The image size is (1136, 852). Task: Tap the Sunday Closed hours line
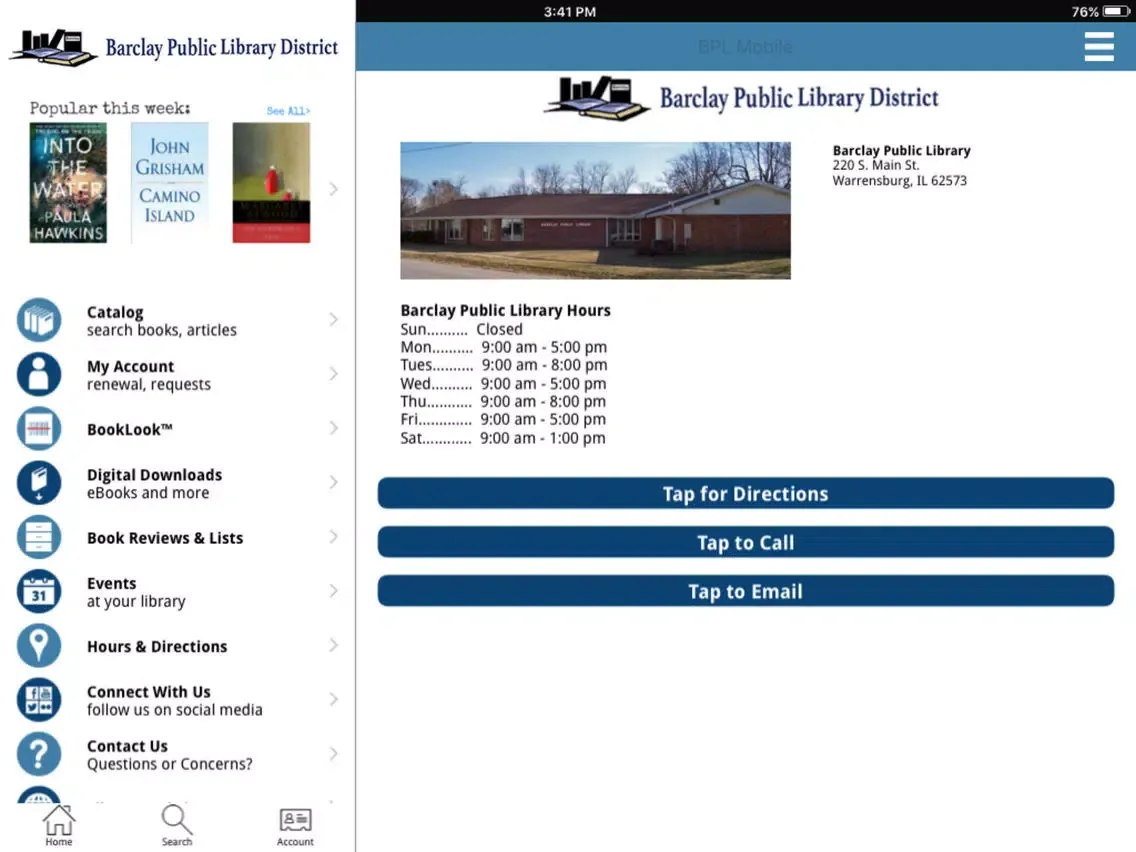462,329
